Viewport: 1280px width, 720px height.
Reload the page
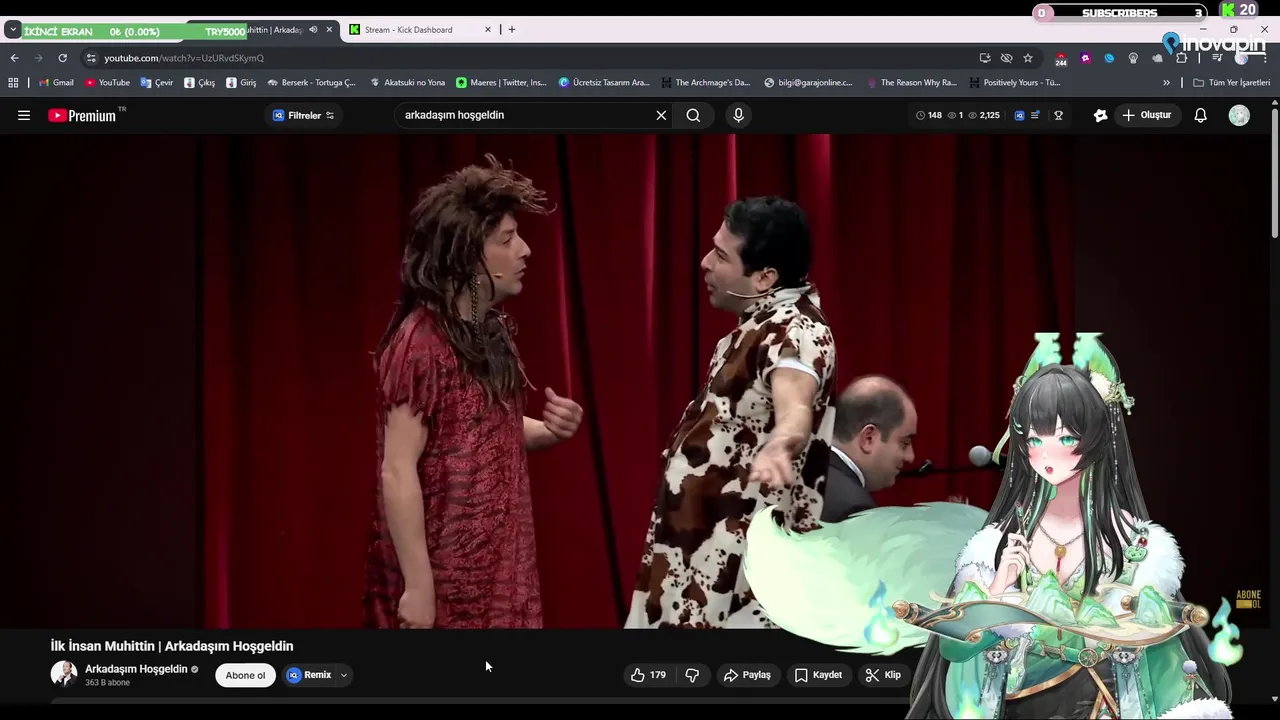[x=62, y=58]
